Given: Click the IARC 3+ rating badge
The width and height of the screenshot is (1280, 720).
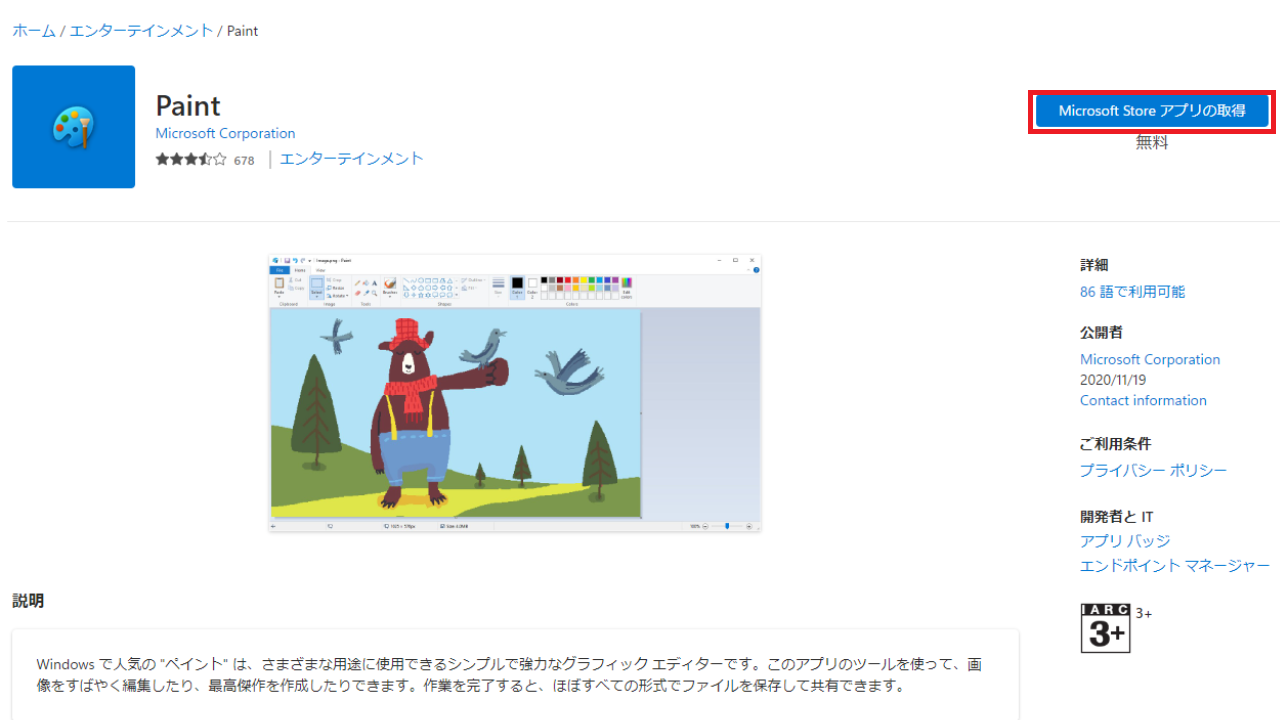Looking at the screenshot, I should point(1106,628).
